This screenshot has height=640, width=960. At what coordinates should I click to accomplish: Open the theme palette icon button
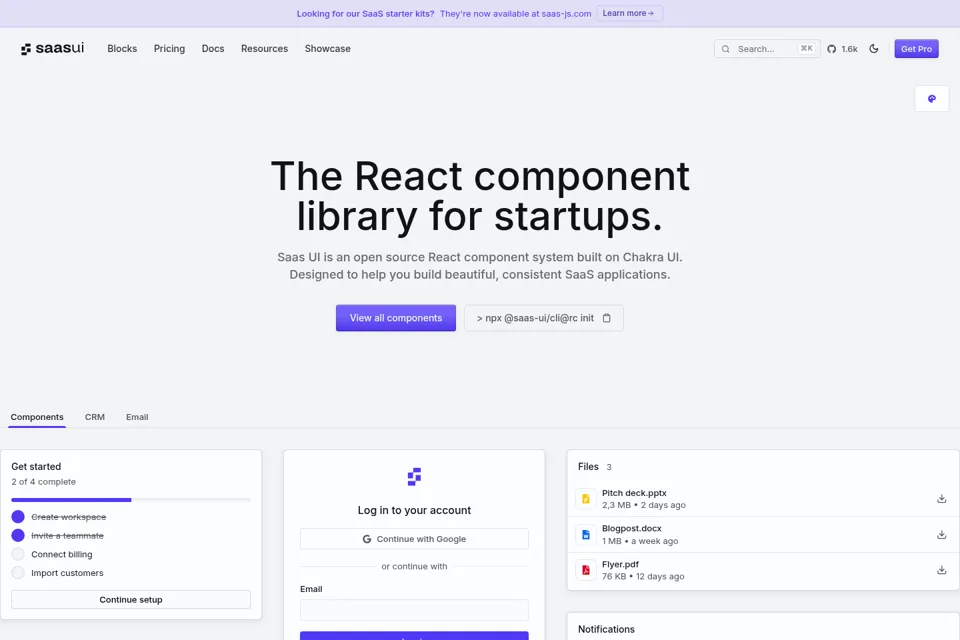click(x=931, y=99)
